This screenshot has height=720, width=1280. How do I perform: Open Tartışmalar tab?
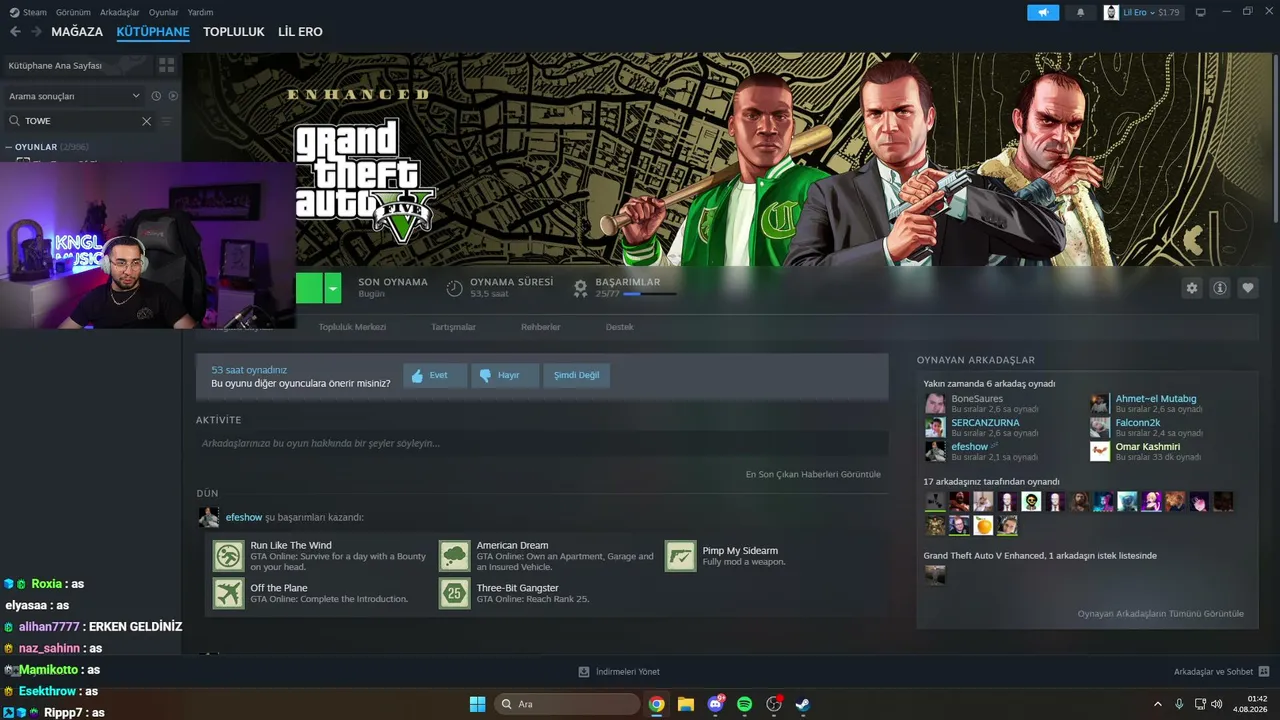click(453, 327)
